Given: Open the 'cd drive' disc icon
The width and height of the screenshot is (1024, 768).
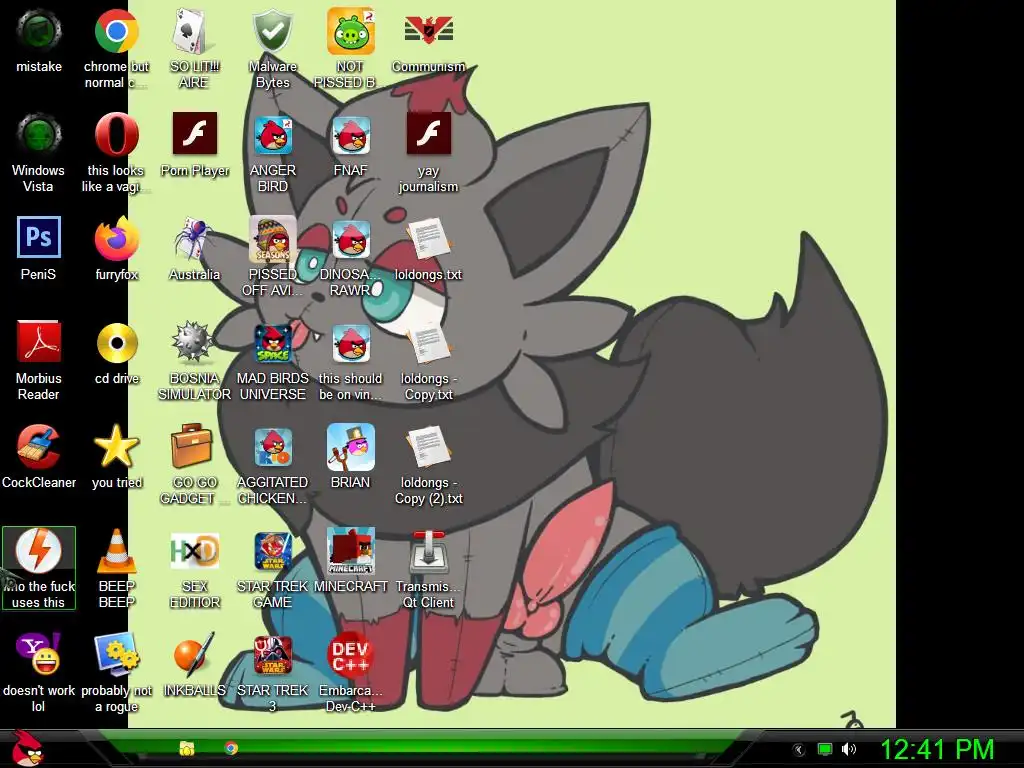Looking at the screenshot, I should click(116, 343).
